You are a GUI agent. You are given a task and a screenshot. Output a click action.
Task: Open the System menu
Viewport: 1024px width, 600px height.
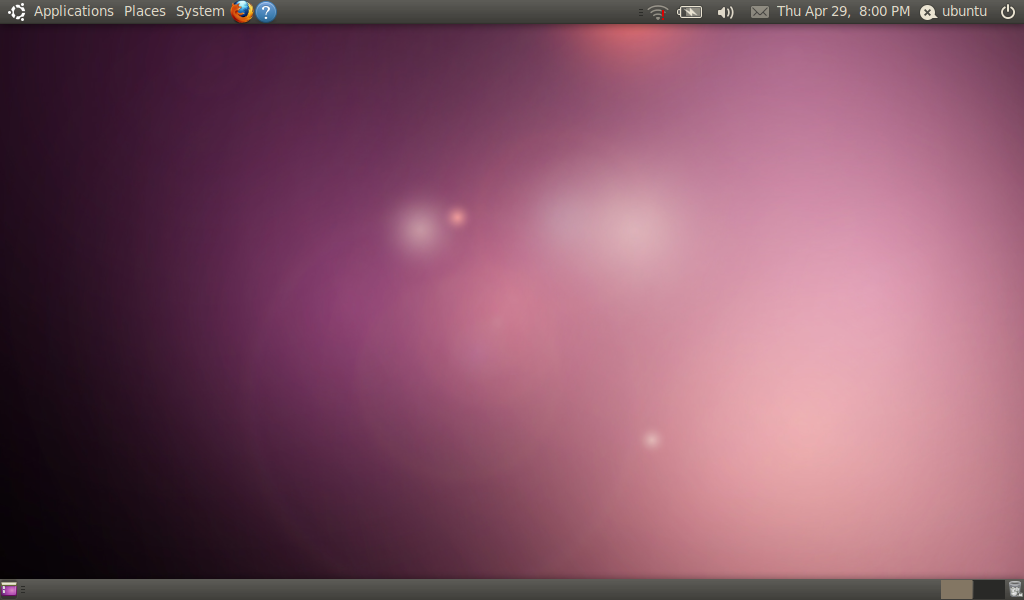(200, 12)
